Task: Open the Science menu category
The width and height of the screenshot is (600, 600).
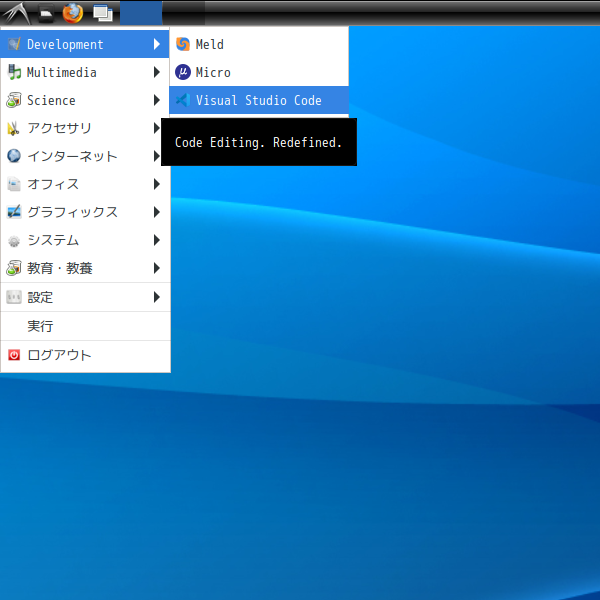Action: [x=85, y=100]
